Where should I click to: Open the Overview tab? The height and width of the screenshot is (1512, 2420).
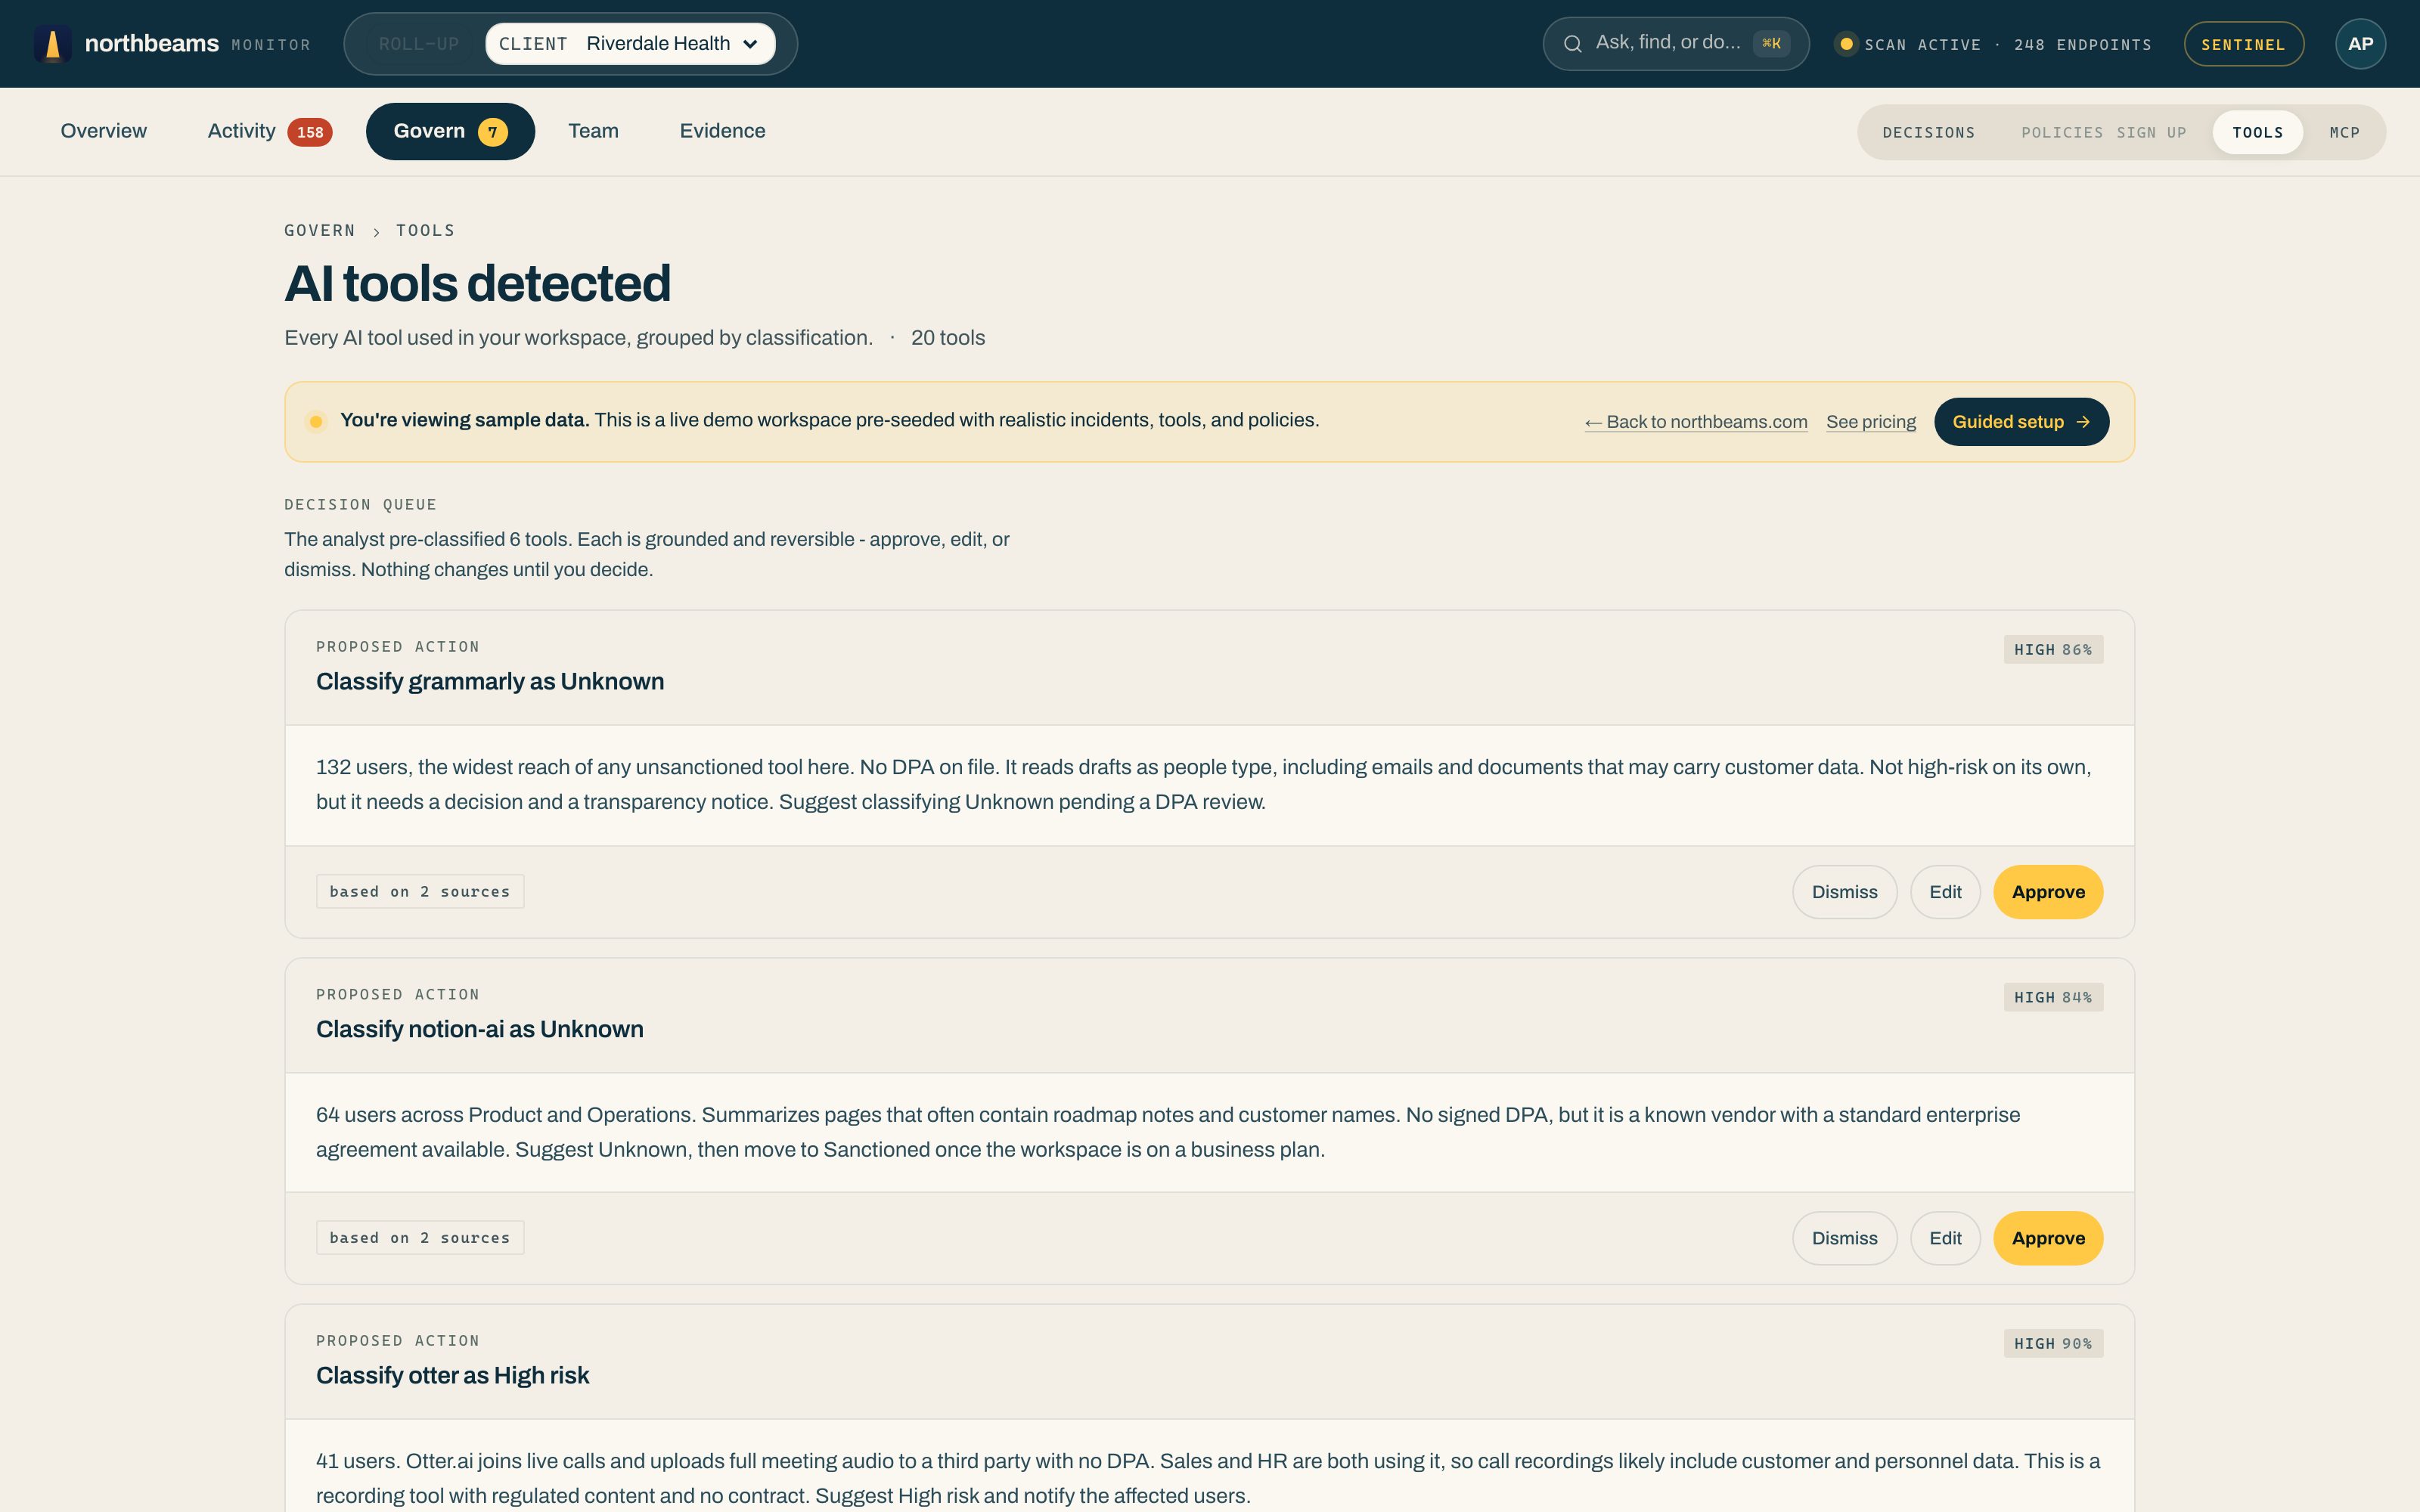coord(103,131)
